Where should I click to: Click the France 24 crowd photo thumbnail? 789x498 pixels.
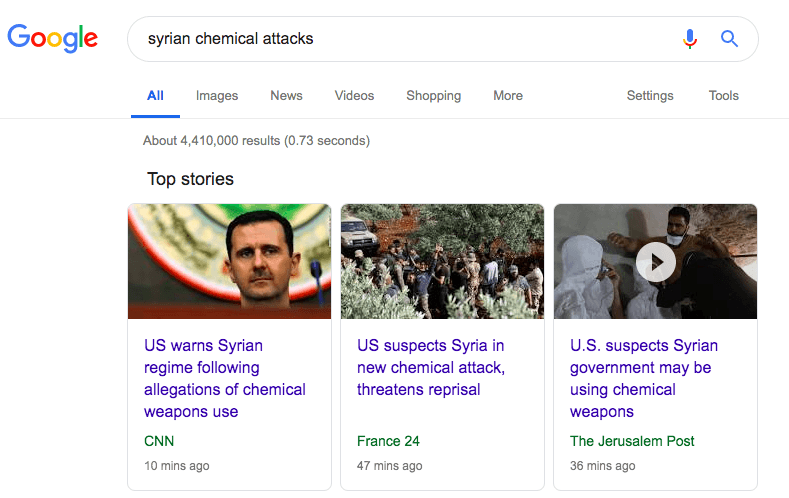pyautogui.click(x=442, y=261)
